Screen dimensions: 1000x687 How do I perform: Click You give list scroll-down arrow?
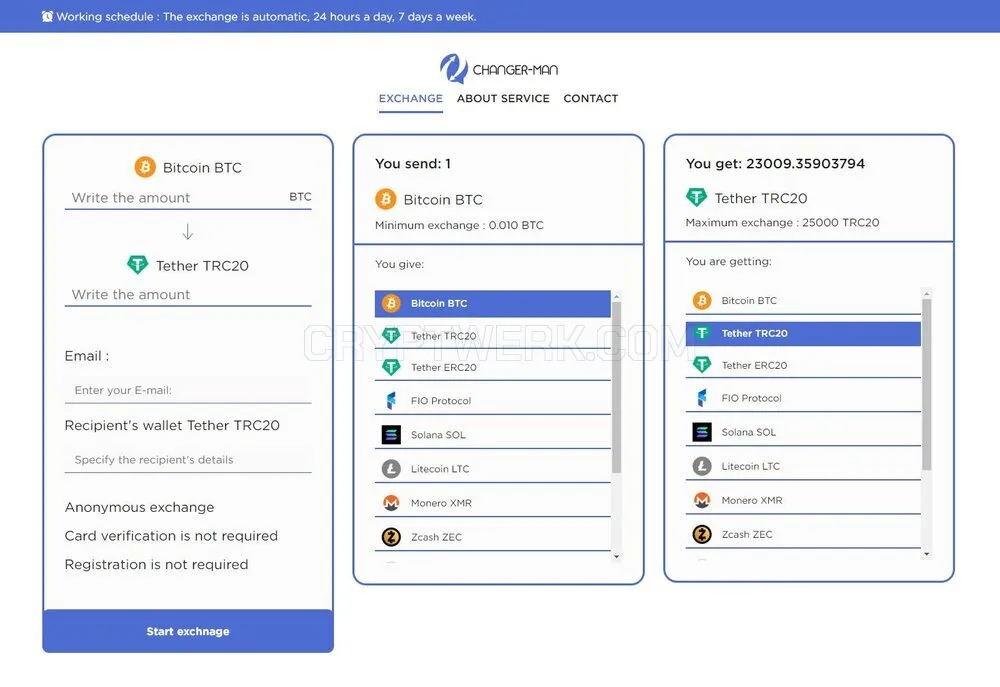tap(616, 556)
